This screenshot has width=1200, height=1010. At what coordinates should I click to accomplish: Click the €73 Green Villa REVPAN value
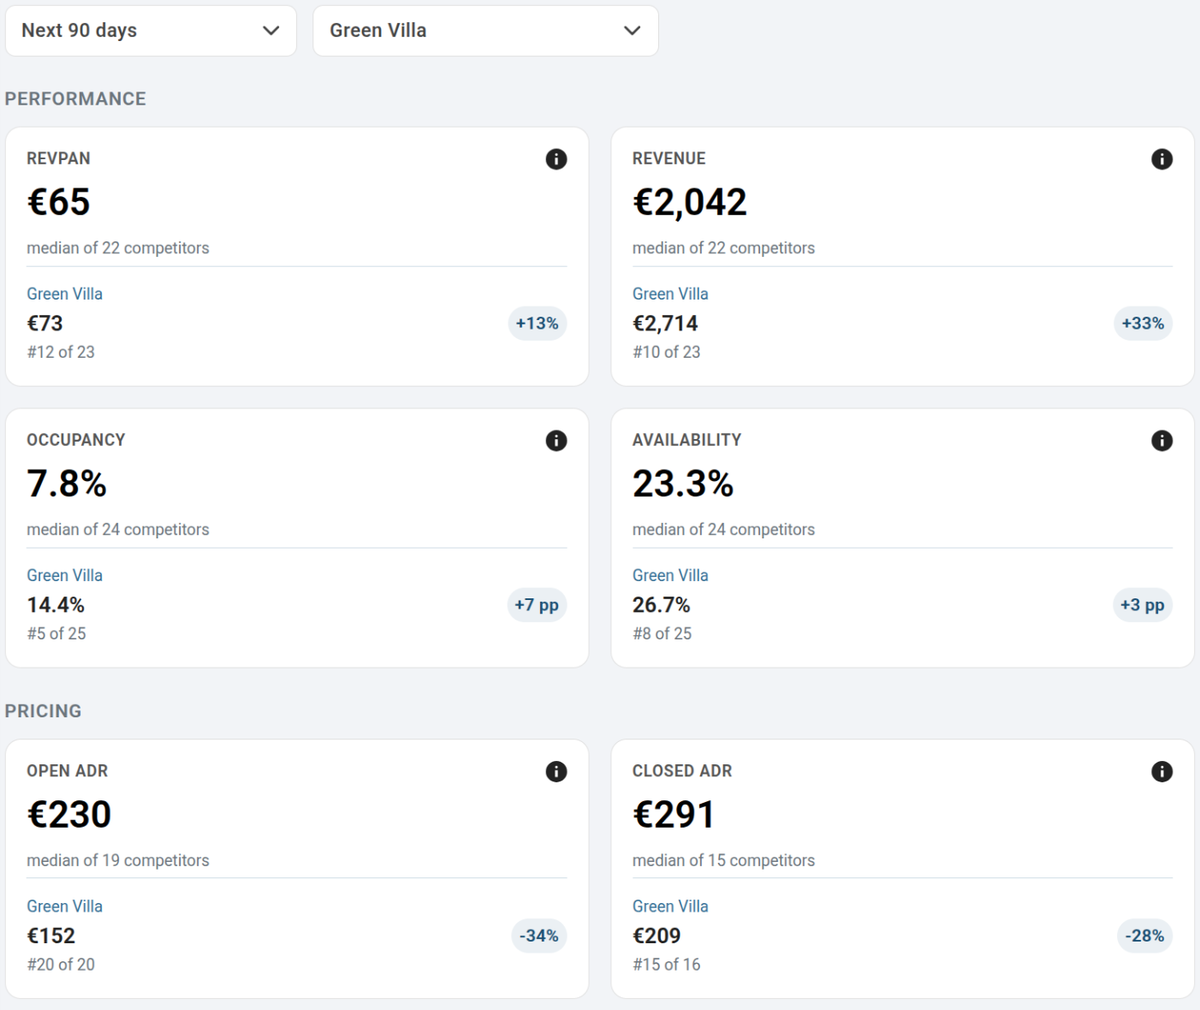point(45,324)
